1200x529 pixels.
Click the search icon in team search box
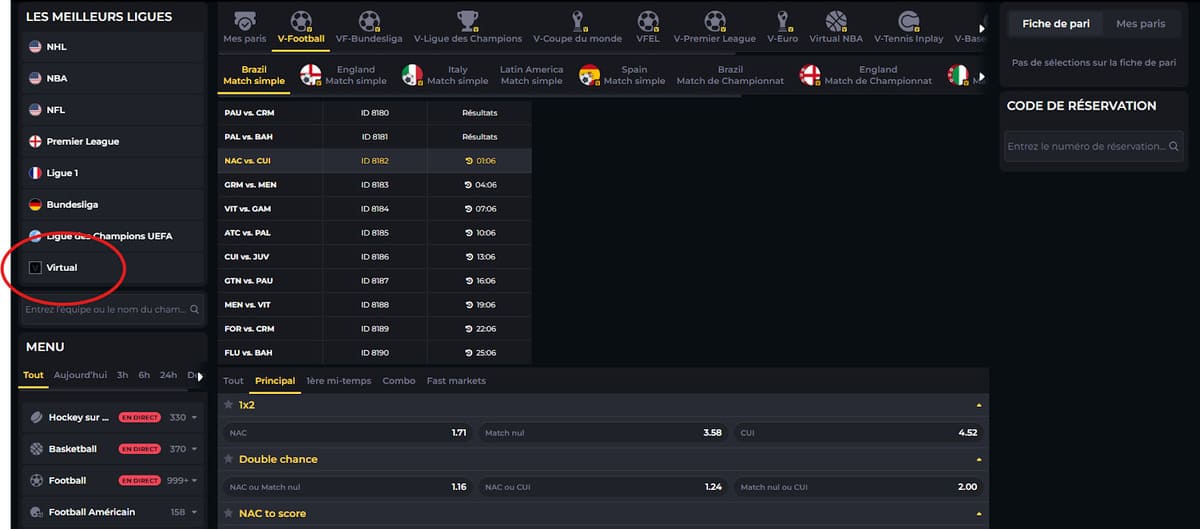pos(195,310)
